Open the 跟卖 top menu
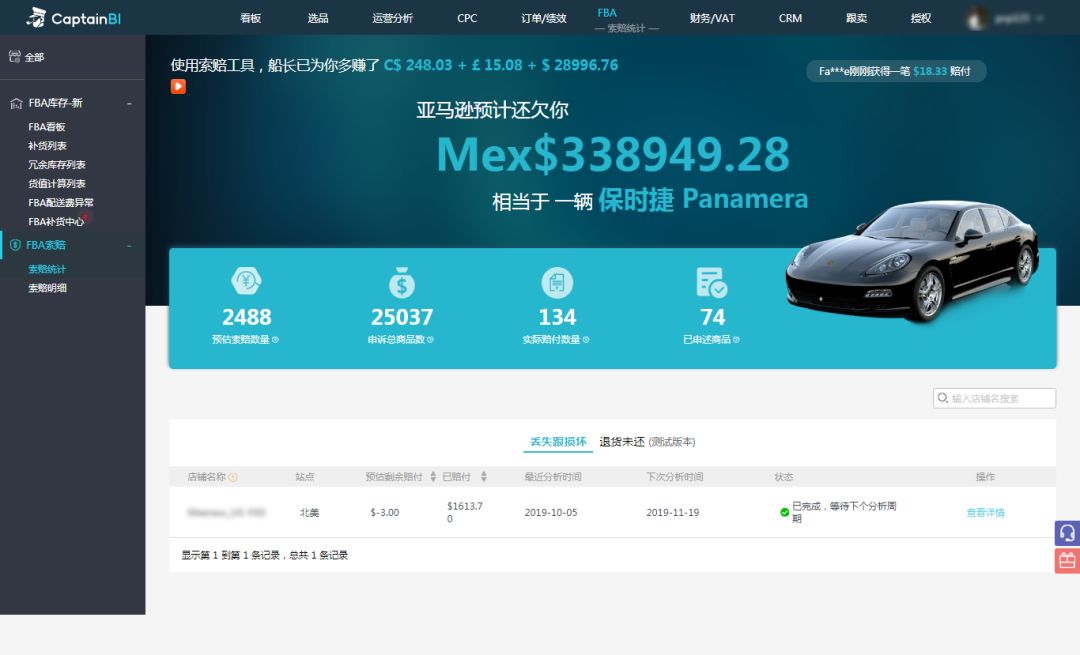The width and height of the screenshot is (1080, 655). click(856, 19)
